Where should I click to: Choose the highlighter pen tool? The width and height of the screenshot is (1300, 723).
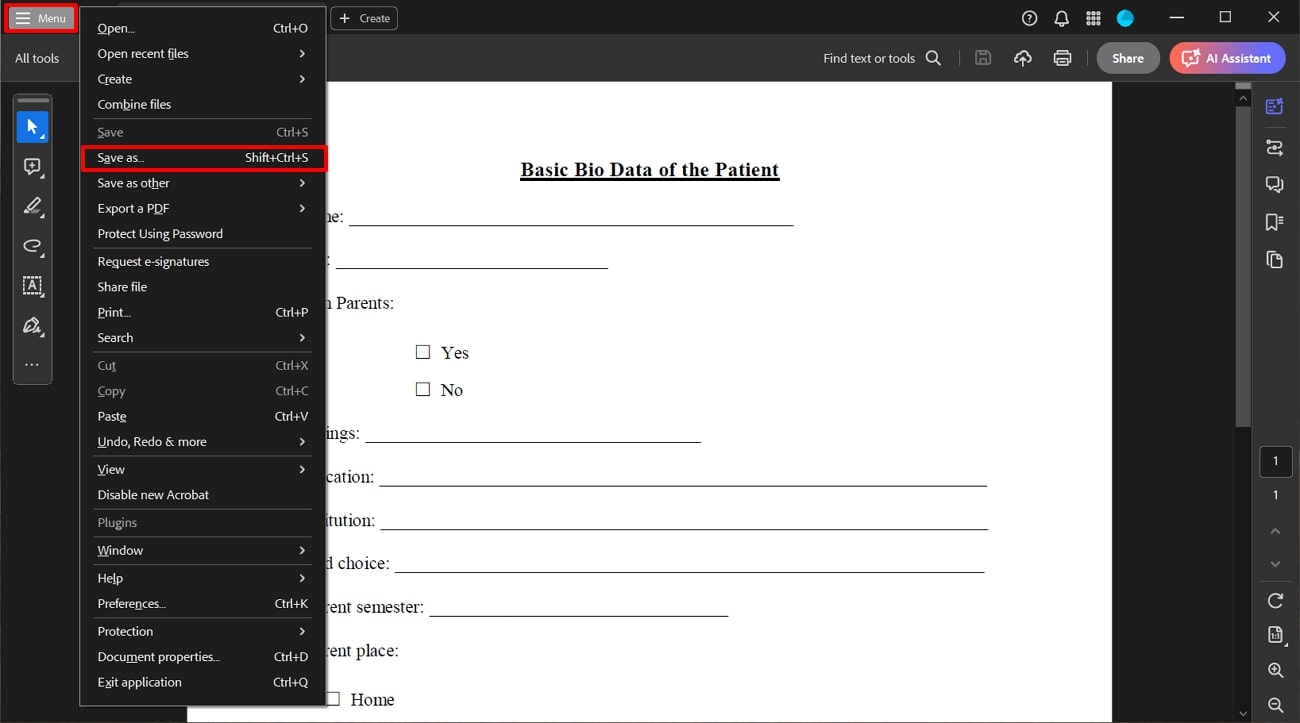32,207
